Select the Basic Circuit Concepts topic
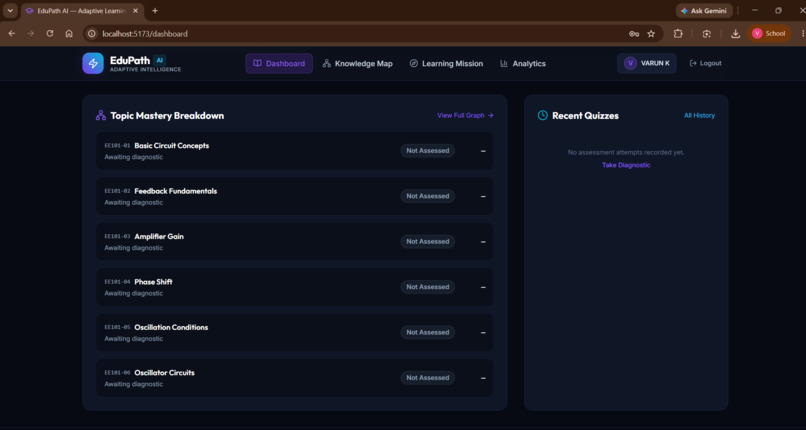Image resolution: width=806 pixels, height=430 pixels. (x=295, y=151)
